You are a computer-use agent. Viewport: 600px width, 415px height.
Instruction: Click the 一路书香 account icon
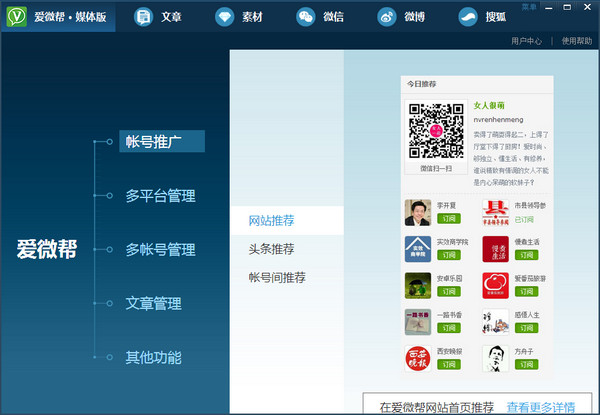418,322
